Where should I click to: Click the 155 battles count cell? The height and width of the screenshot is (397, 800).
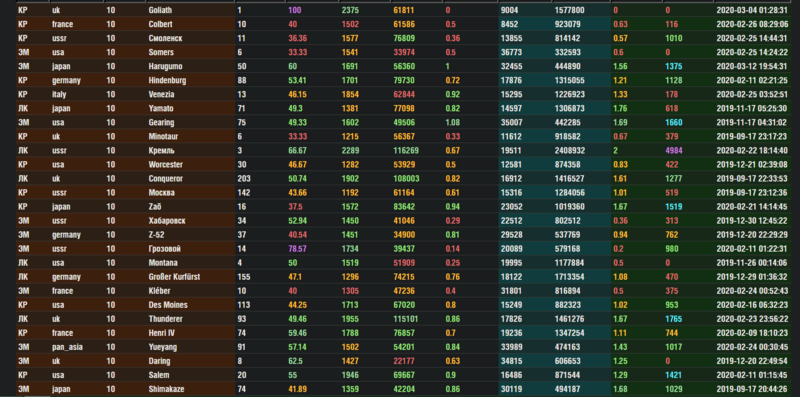point(244,277)
